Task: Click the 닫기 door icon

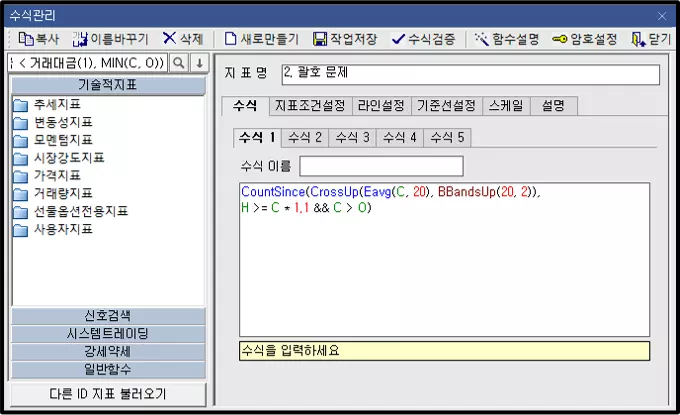Action: 638,39
